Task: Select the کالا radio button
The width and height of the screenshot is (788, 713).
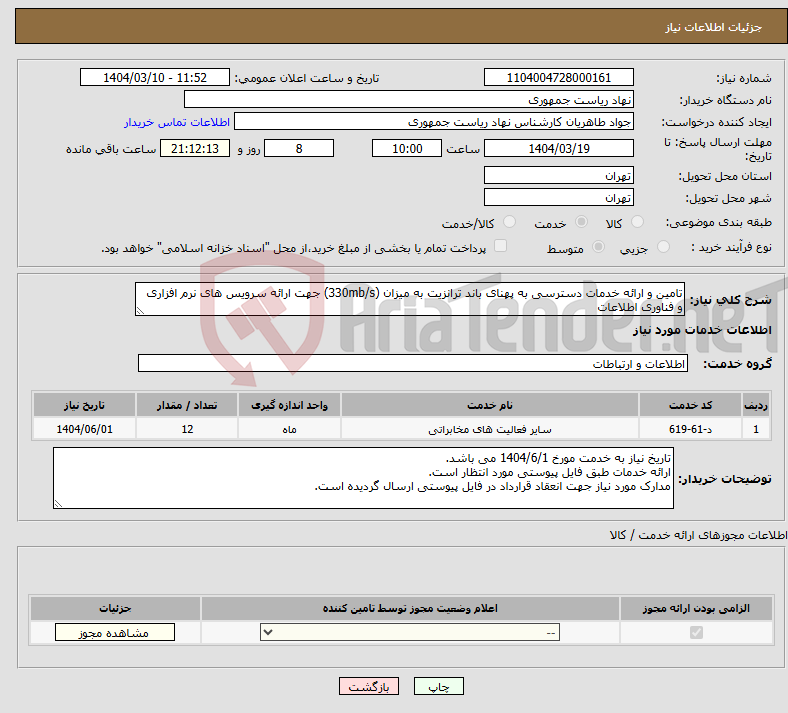Action: click(637, 222)
